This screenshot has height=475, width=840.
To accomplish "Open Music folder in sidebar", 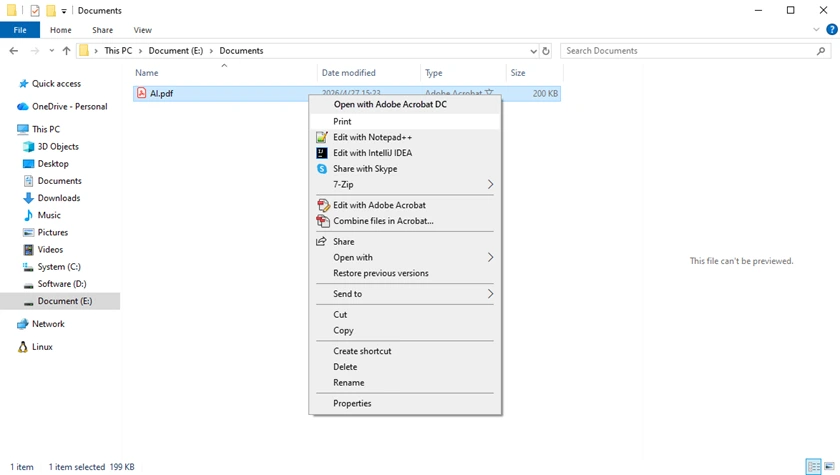I will [49, 215].
